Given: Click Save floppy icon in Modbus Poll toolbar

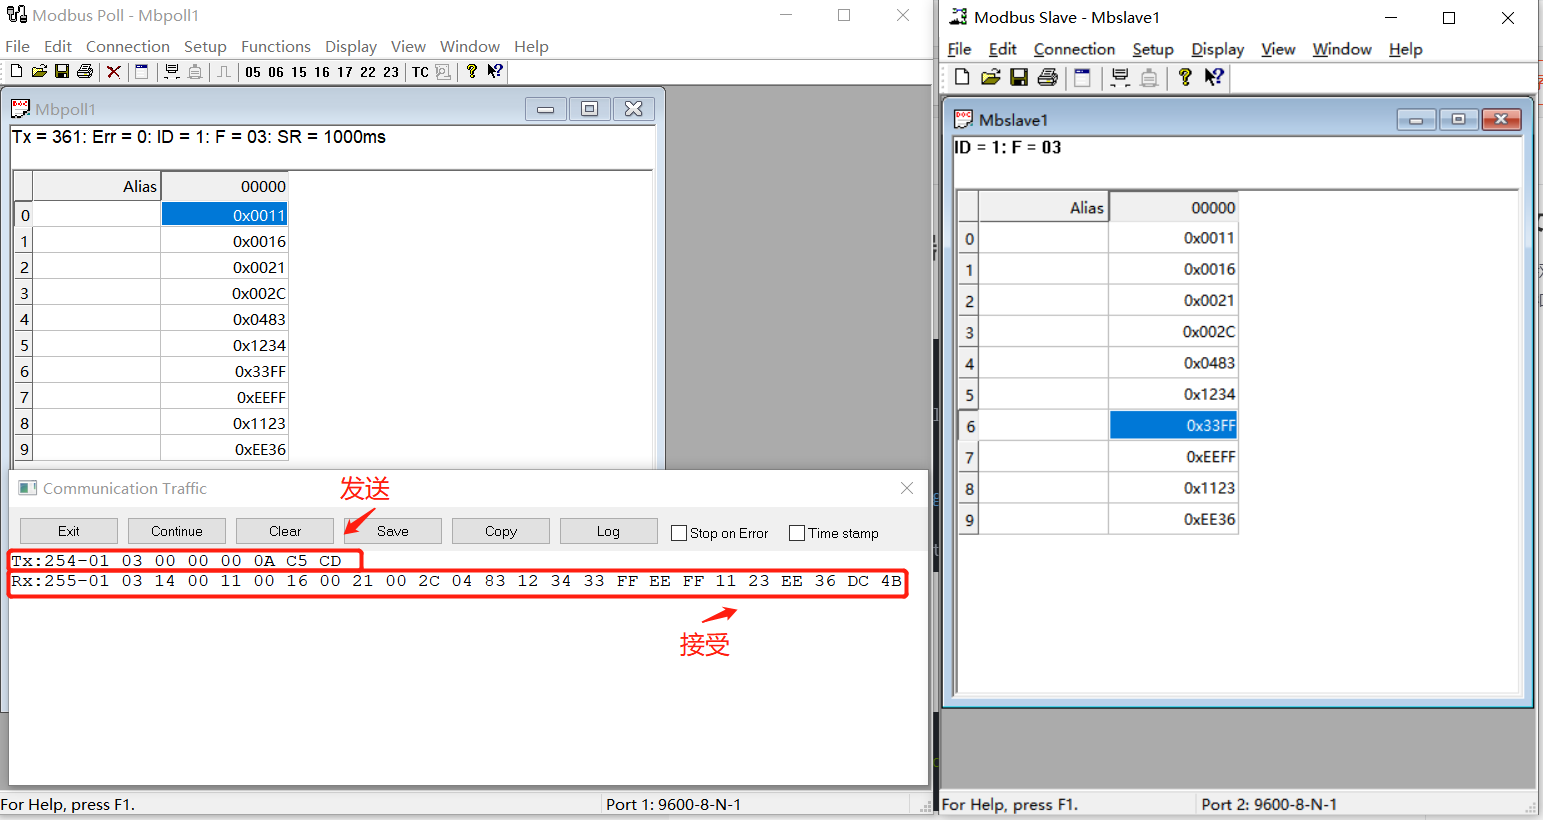Looking at the screenshot, I should click(x=62, y=71).
